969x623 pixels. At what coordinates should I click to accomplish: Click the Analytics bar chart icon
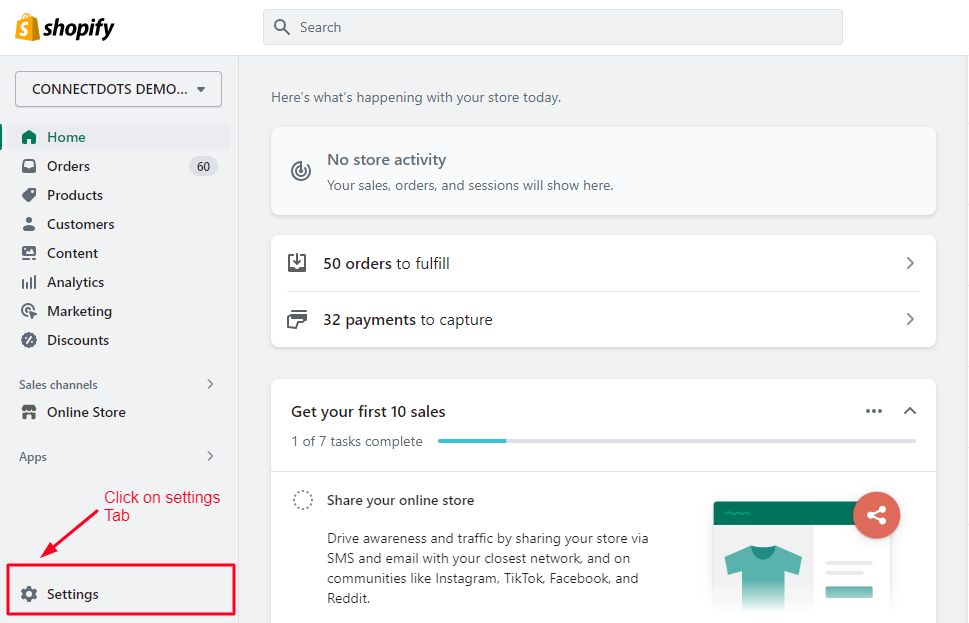pyautogui.click(x=29, y=282)
